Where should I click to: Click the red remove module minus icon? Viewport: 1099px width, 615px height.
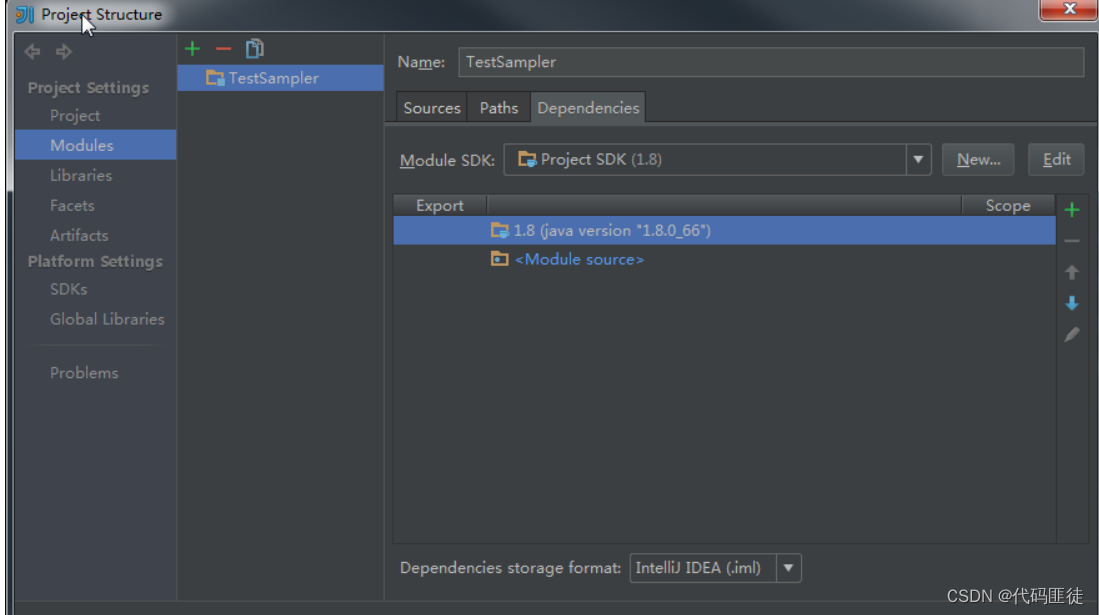tap(223, 48)
